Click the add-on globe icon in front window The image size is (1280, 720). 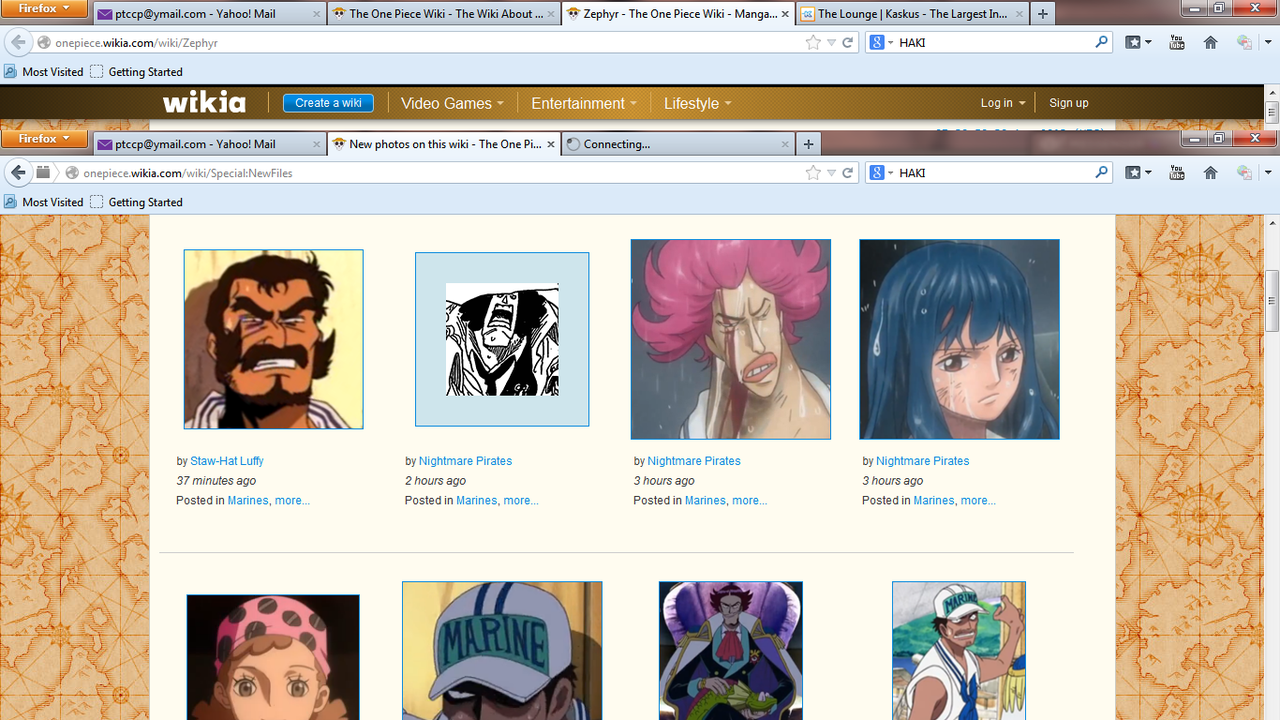[1244, 173]
